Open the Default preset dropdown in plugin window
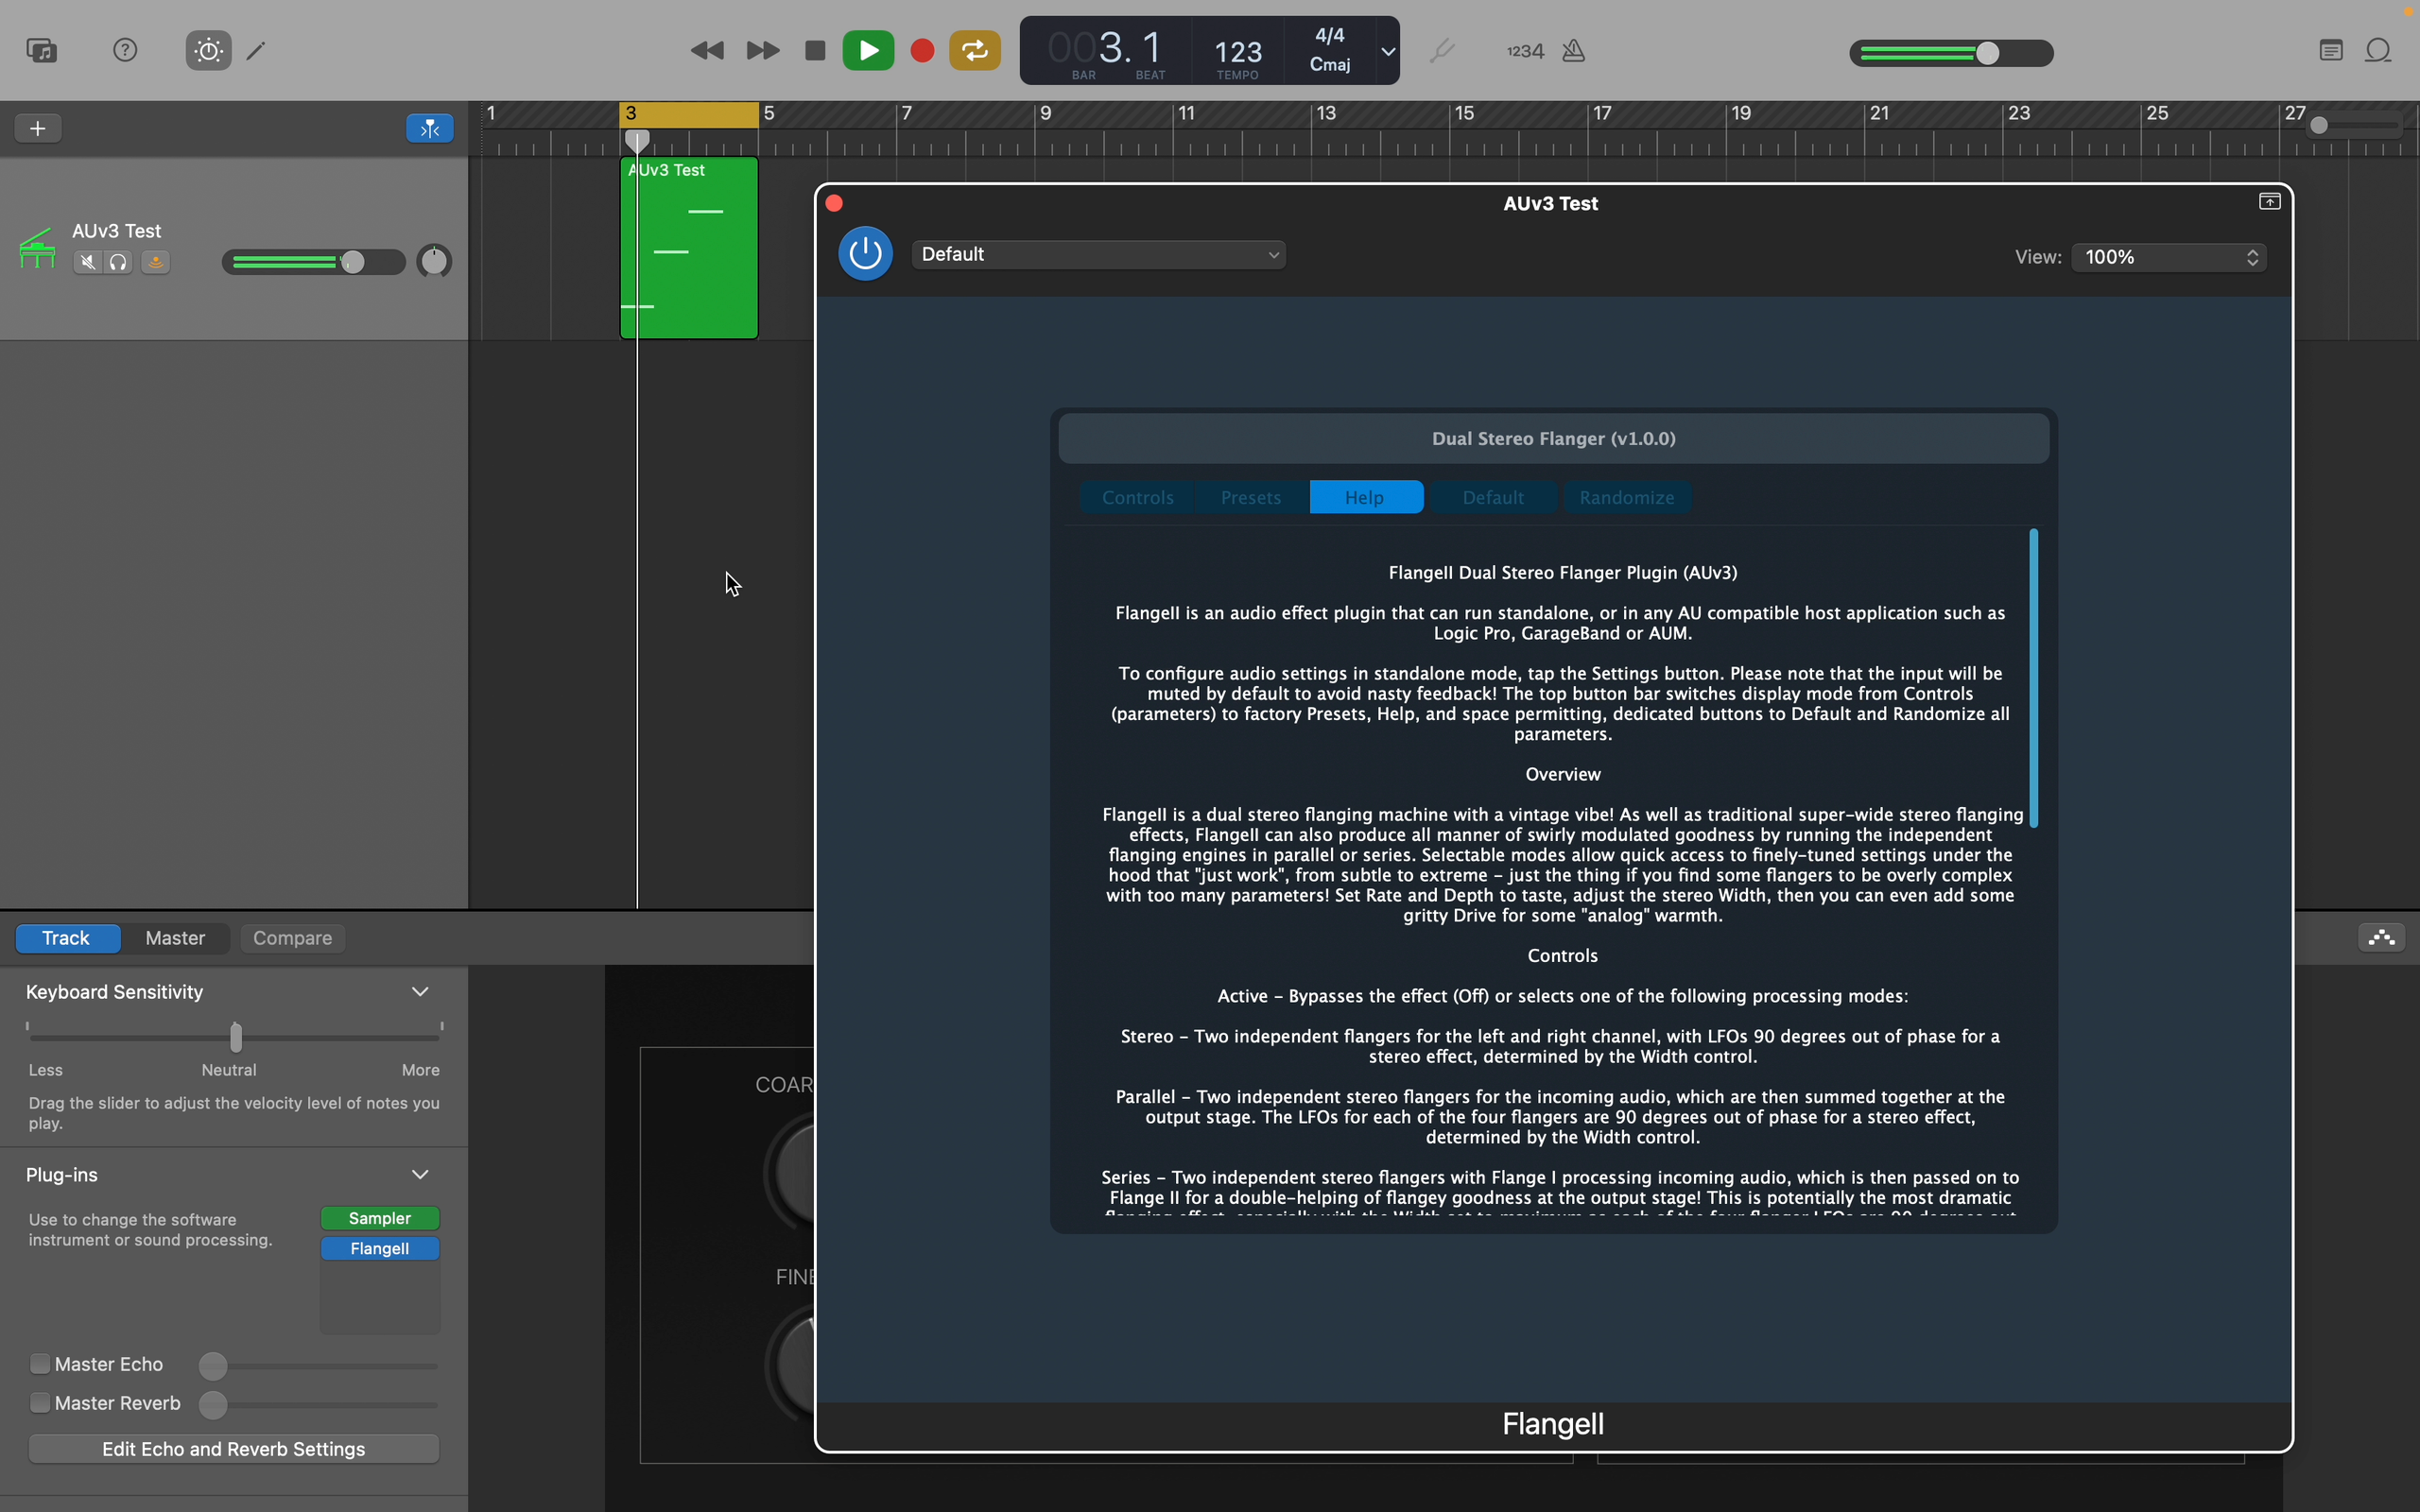2420x1512 pixels. click(1099, 254)
